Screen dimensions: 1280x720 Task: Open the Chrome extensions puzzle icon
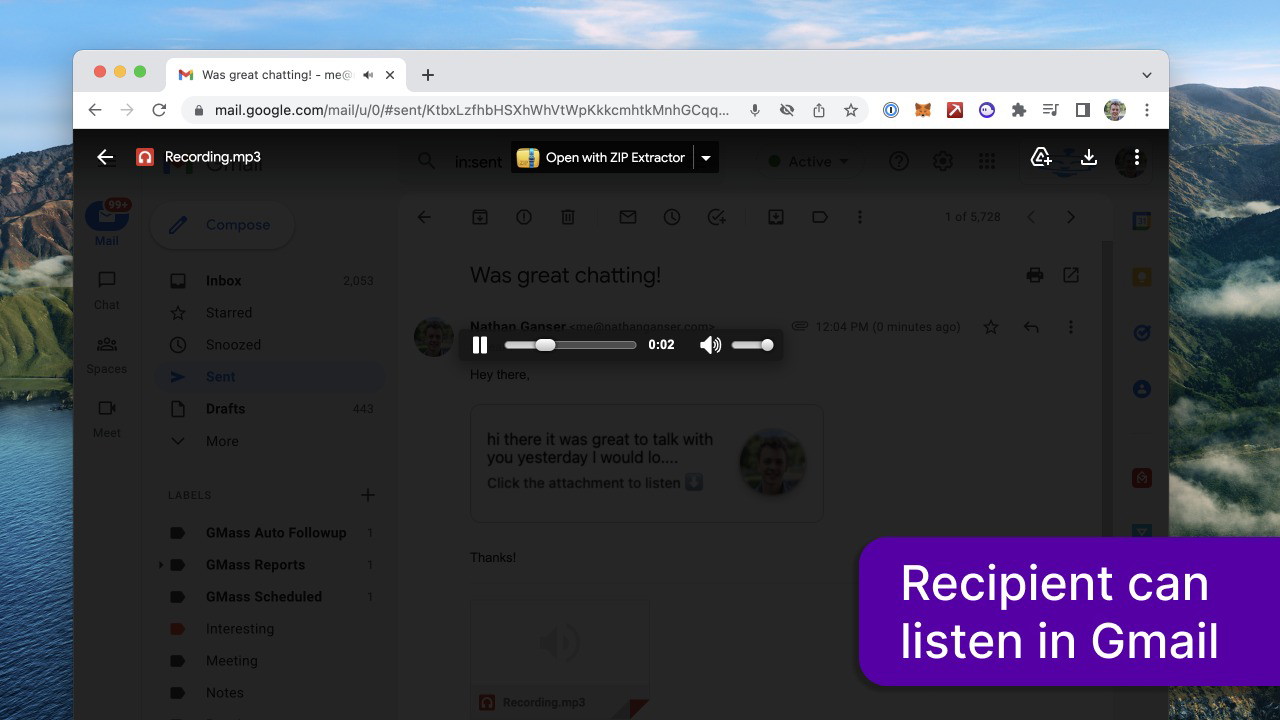[x=1019, y=110]
